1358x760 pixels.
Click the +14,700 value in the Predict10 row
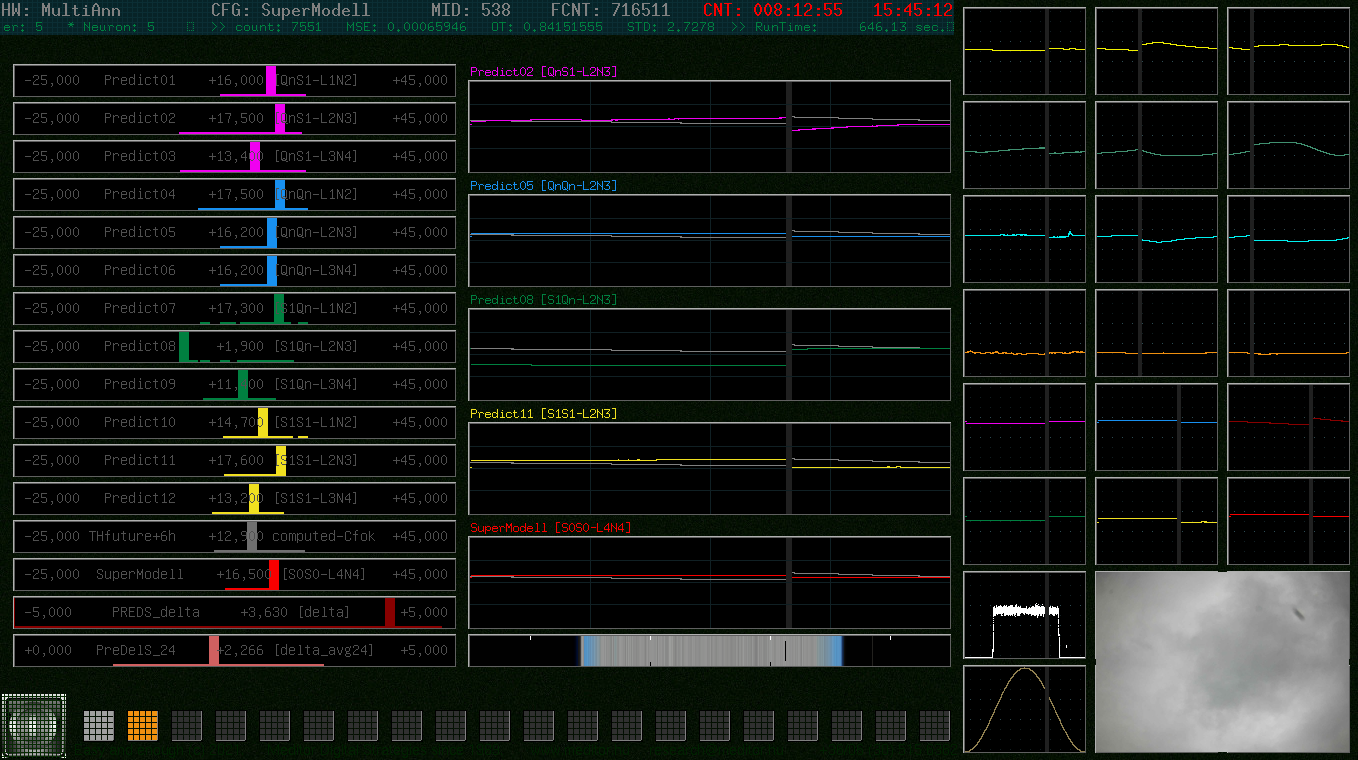tap(236, 422)
